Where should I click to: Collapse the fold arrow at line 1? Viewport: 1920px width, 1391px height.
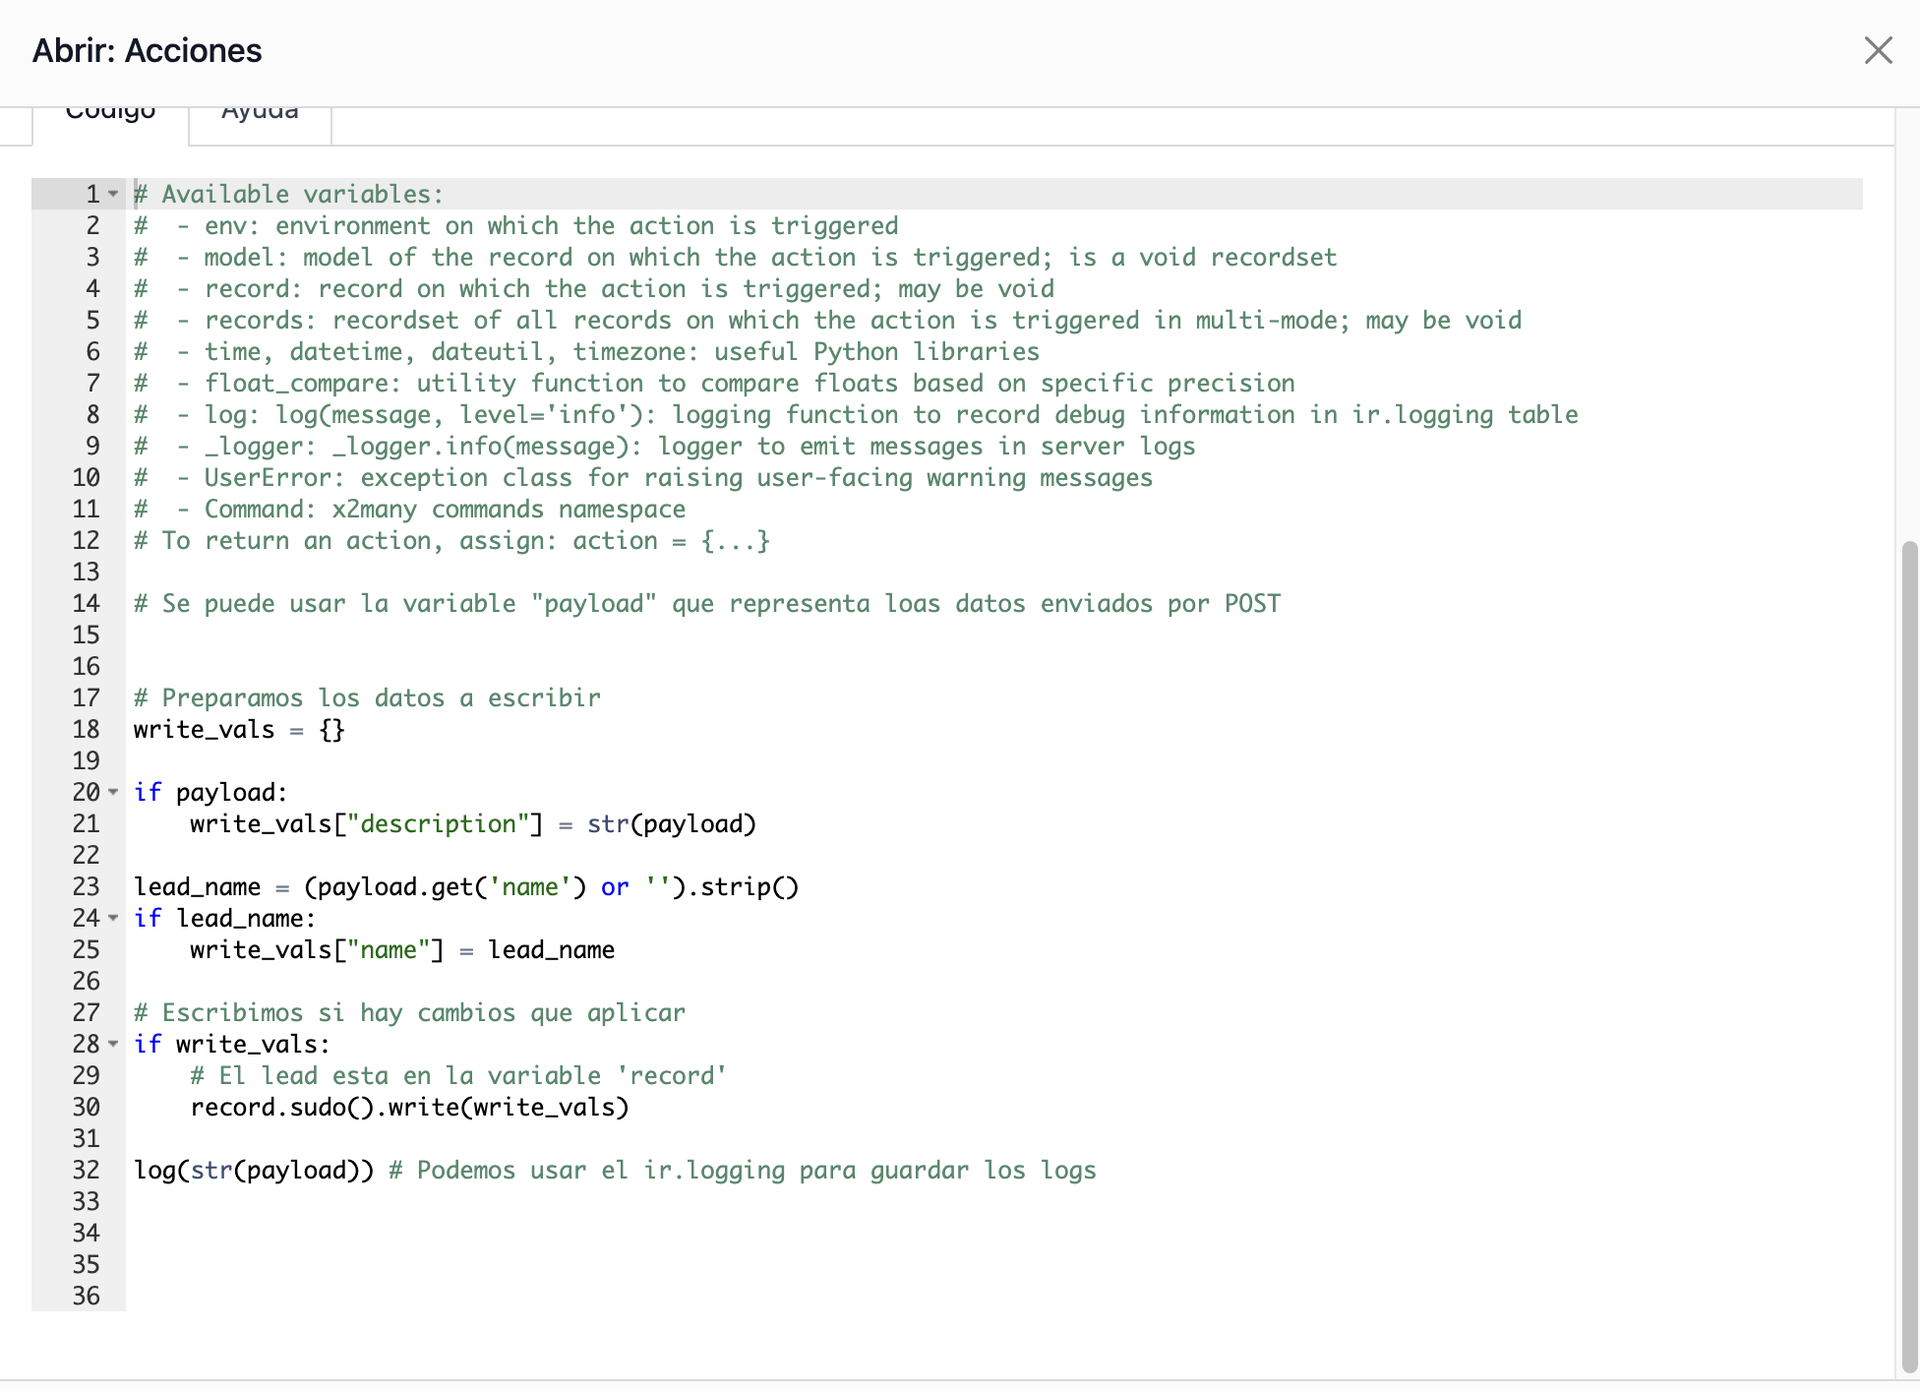coord(114,194)
